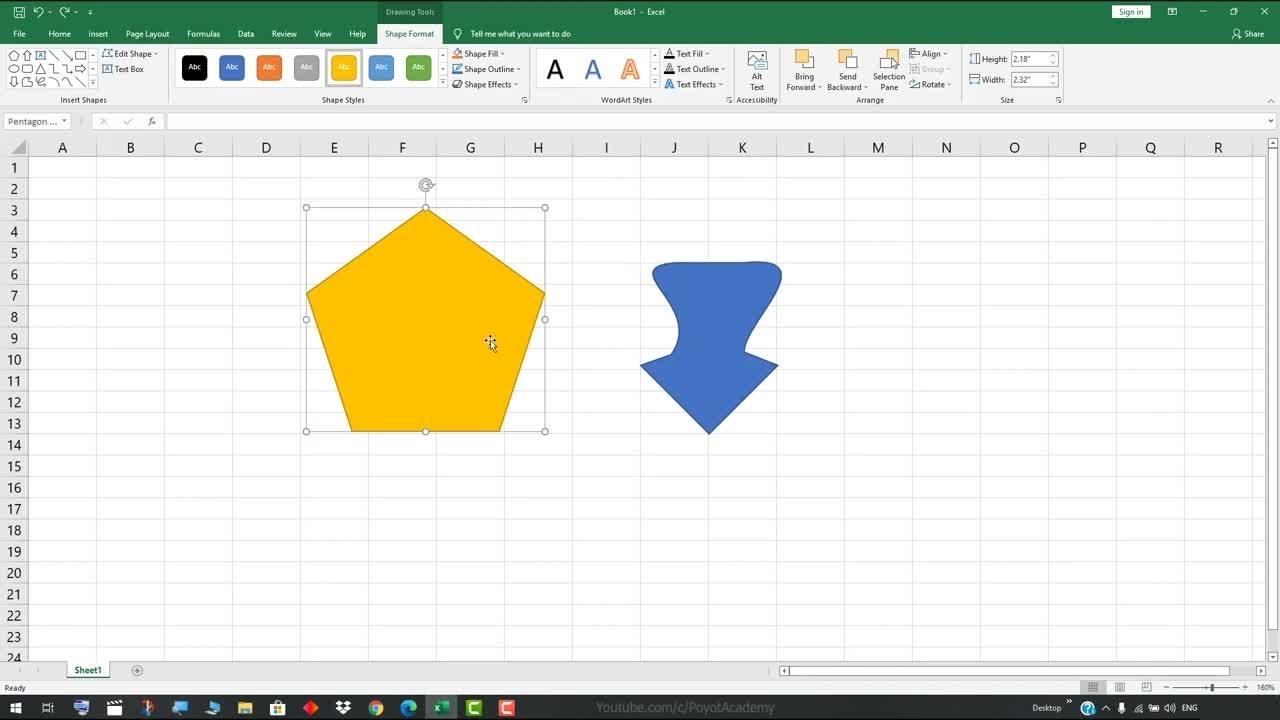Screen dimensions: 1280x720
Task: Open the Alt Text pane
Action: pos(757,70)
